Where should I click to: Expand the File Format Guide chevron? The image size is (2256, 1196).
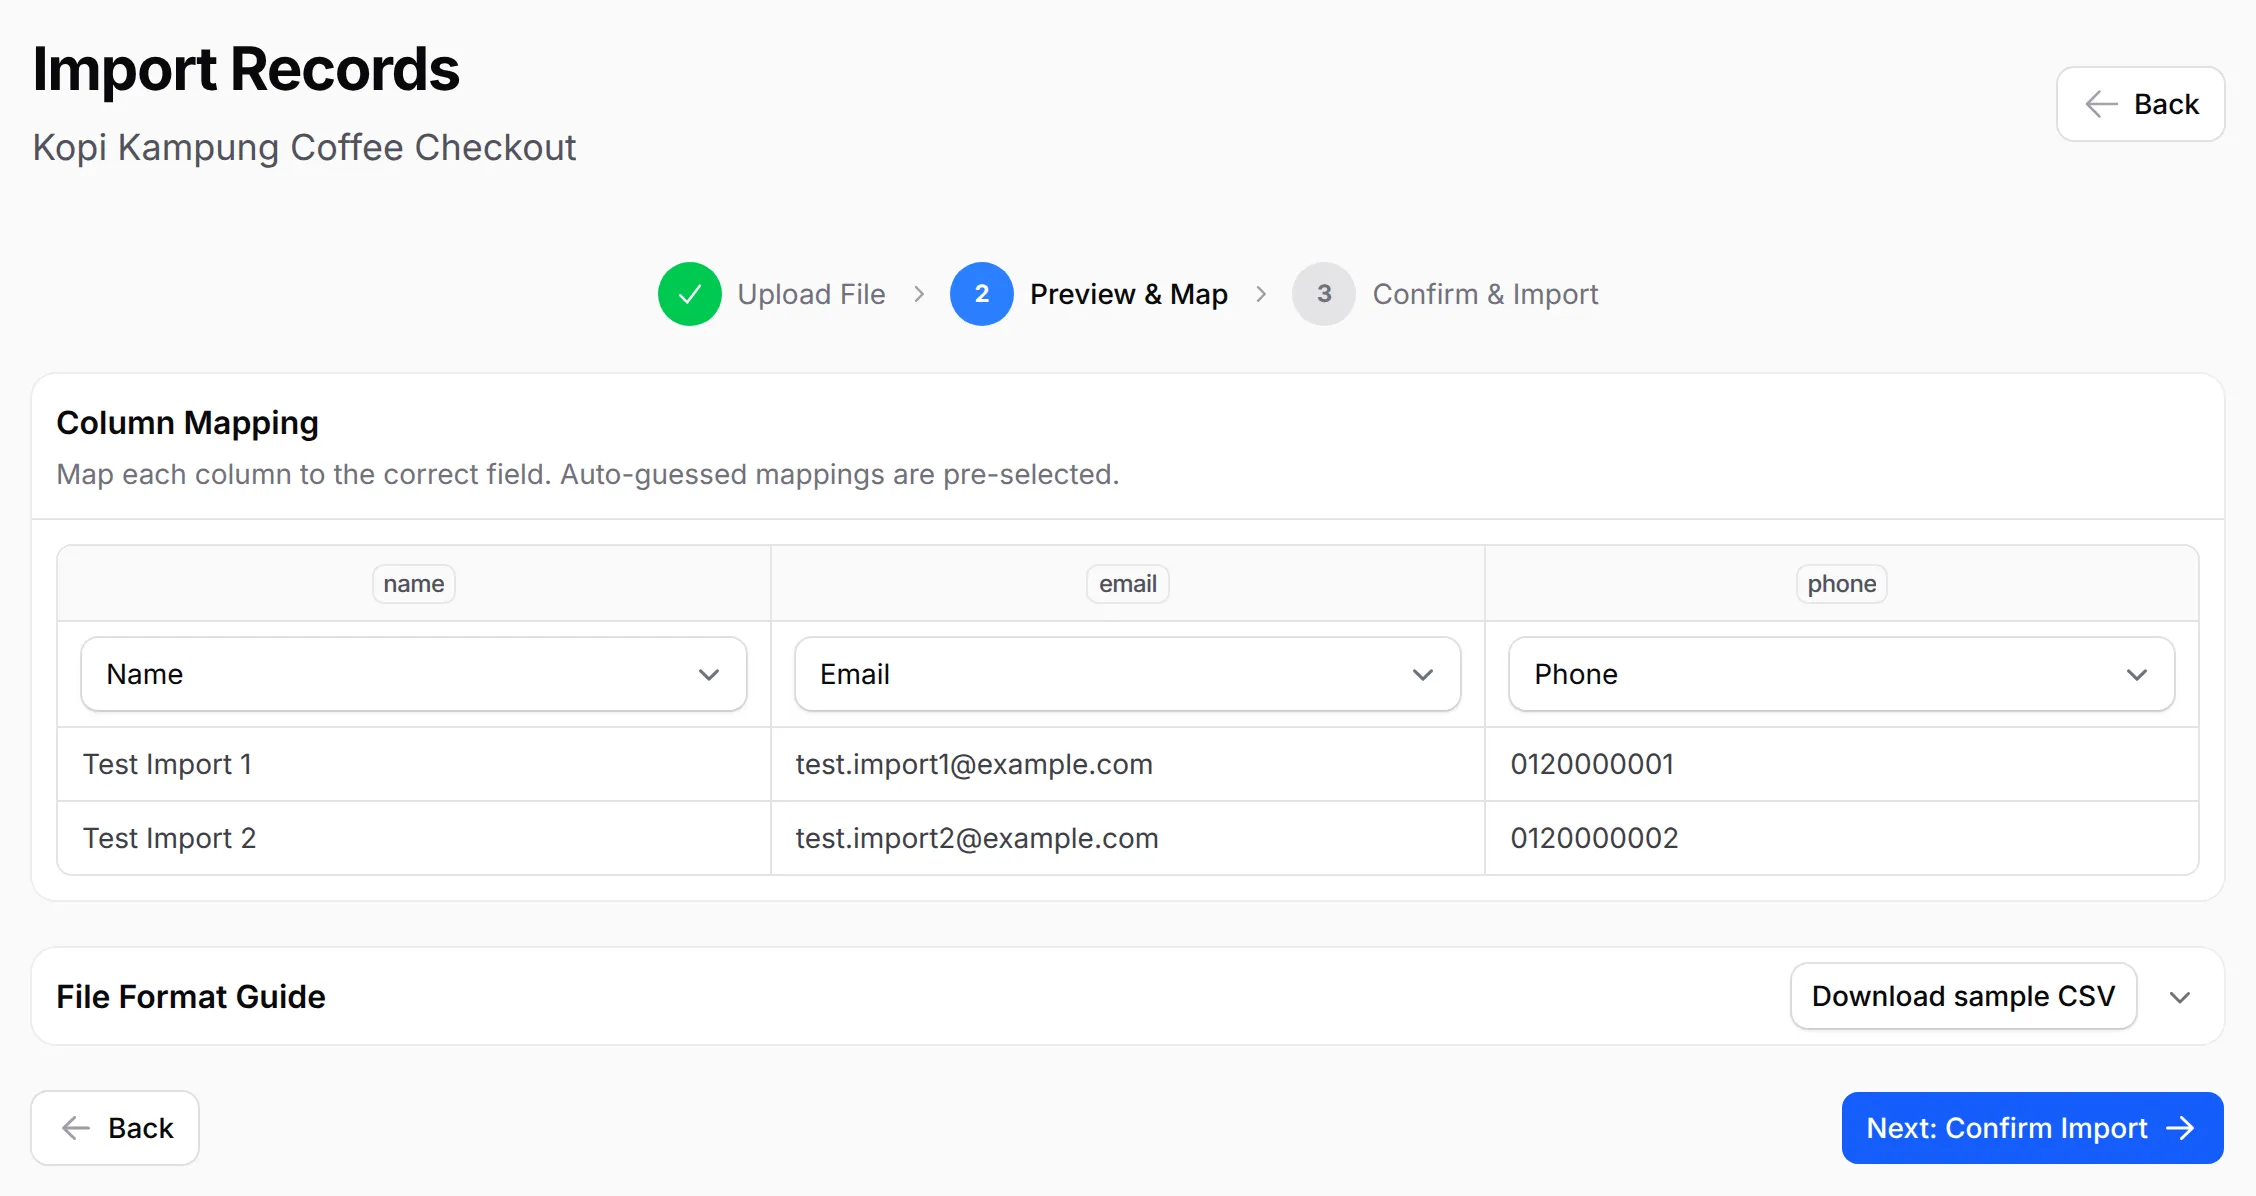(2180, 997)
